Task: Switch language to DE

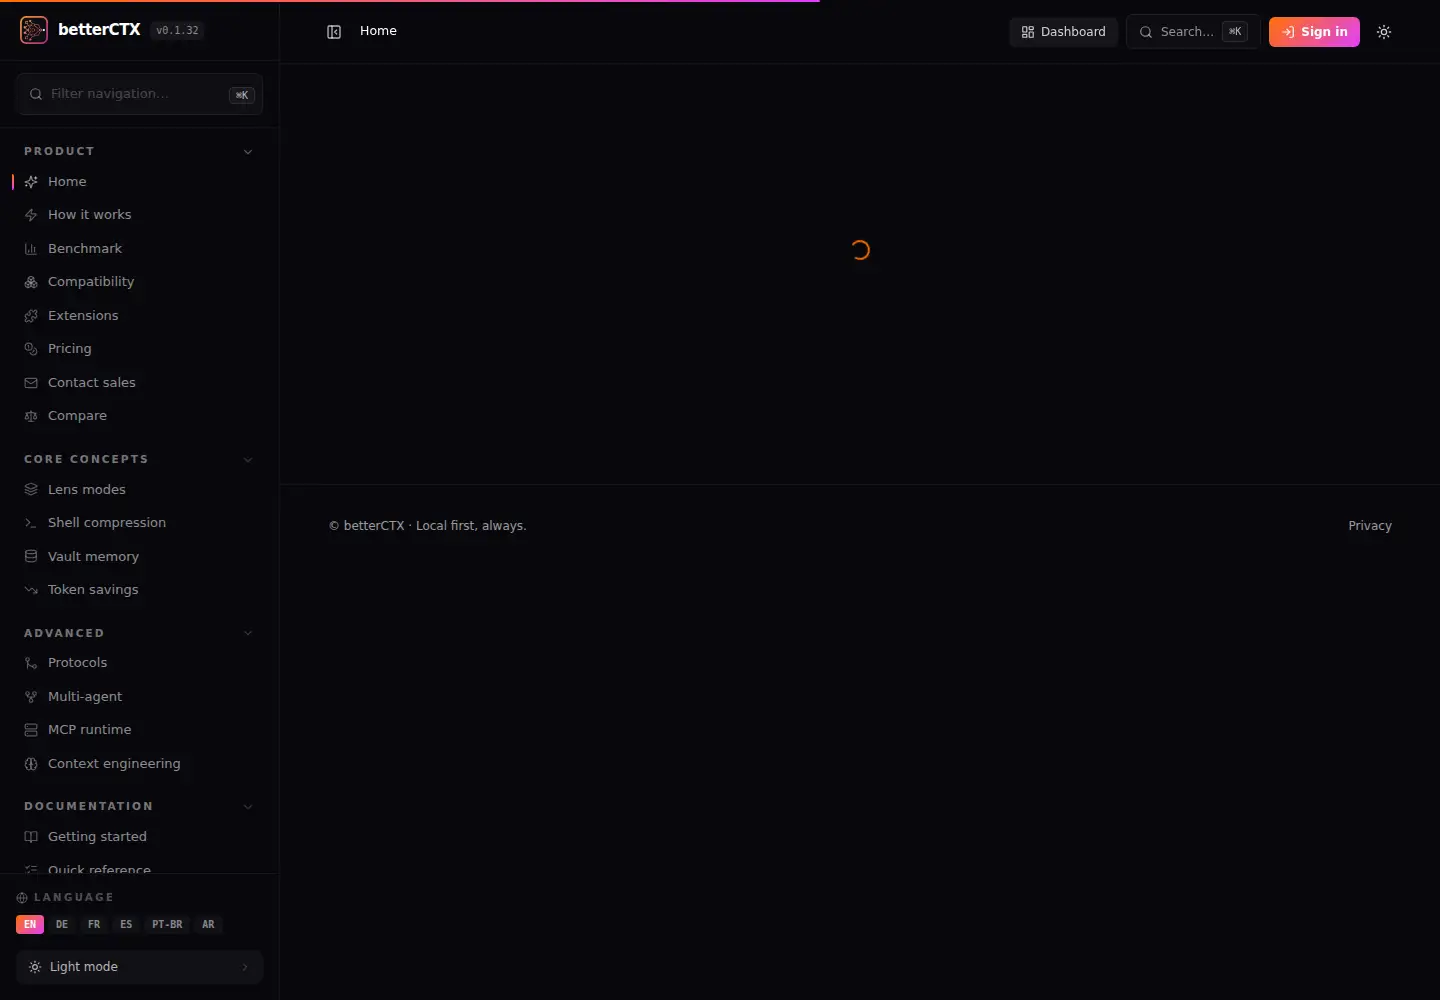Action: pyautogui.click(x=62, y=924)
